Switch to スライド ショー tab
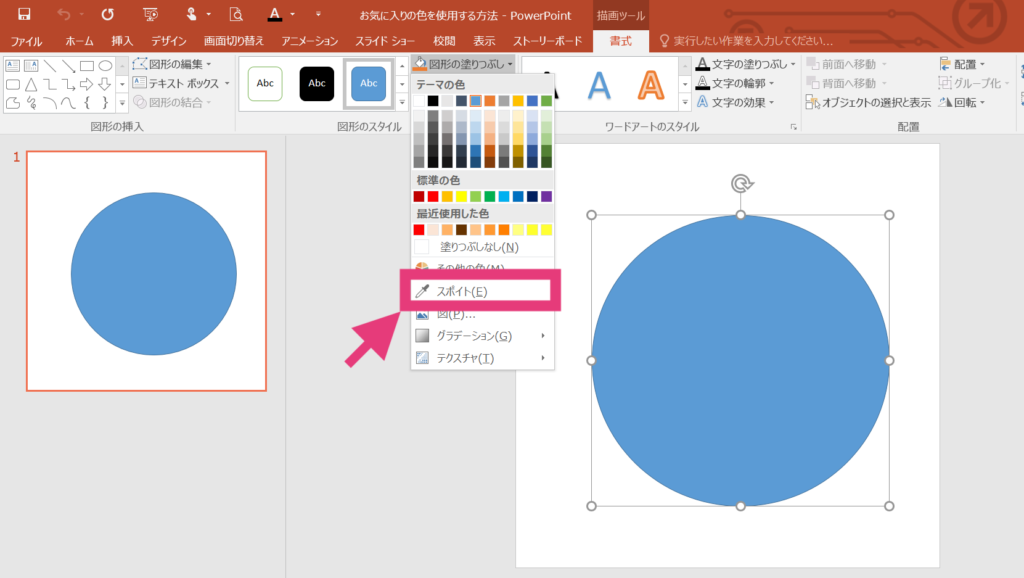This screenshot has width=1024, height=578. (385, 41)
